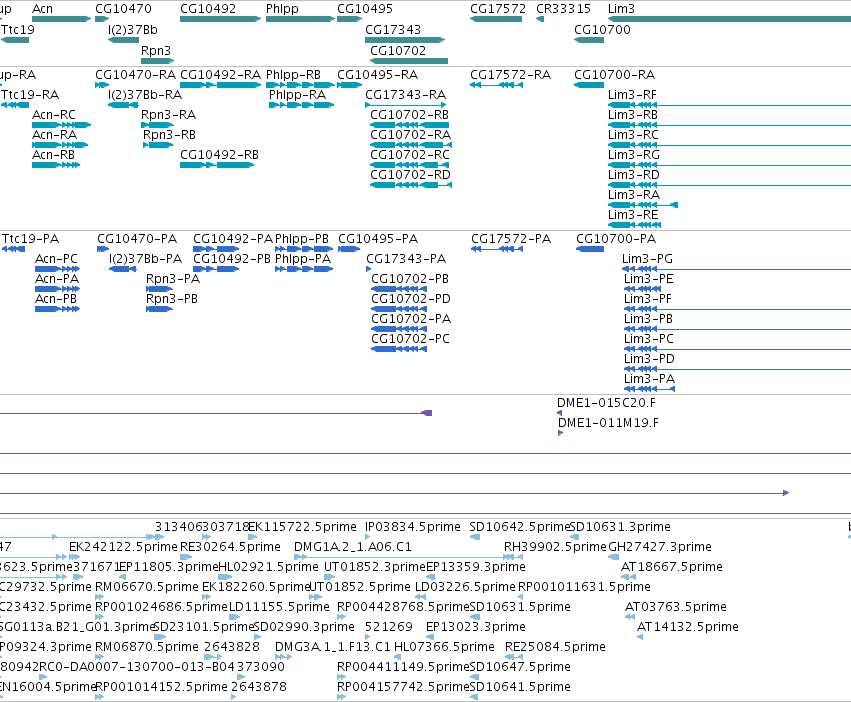Click the Lim3 gene label

point(621,9)
